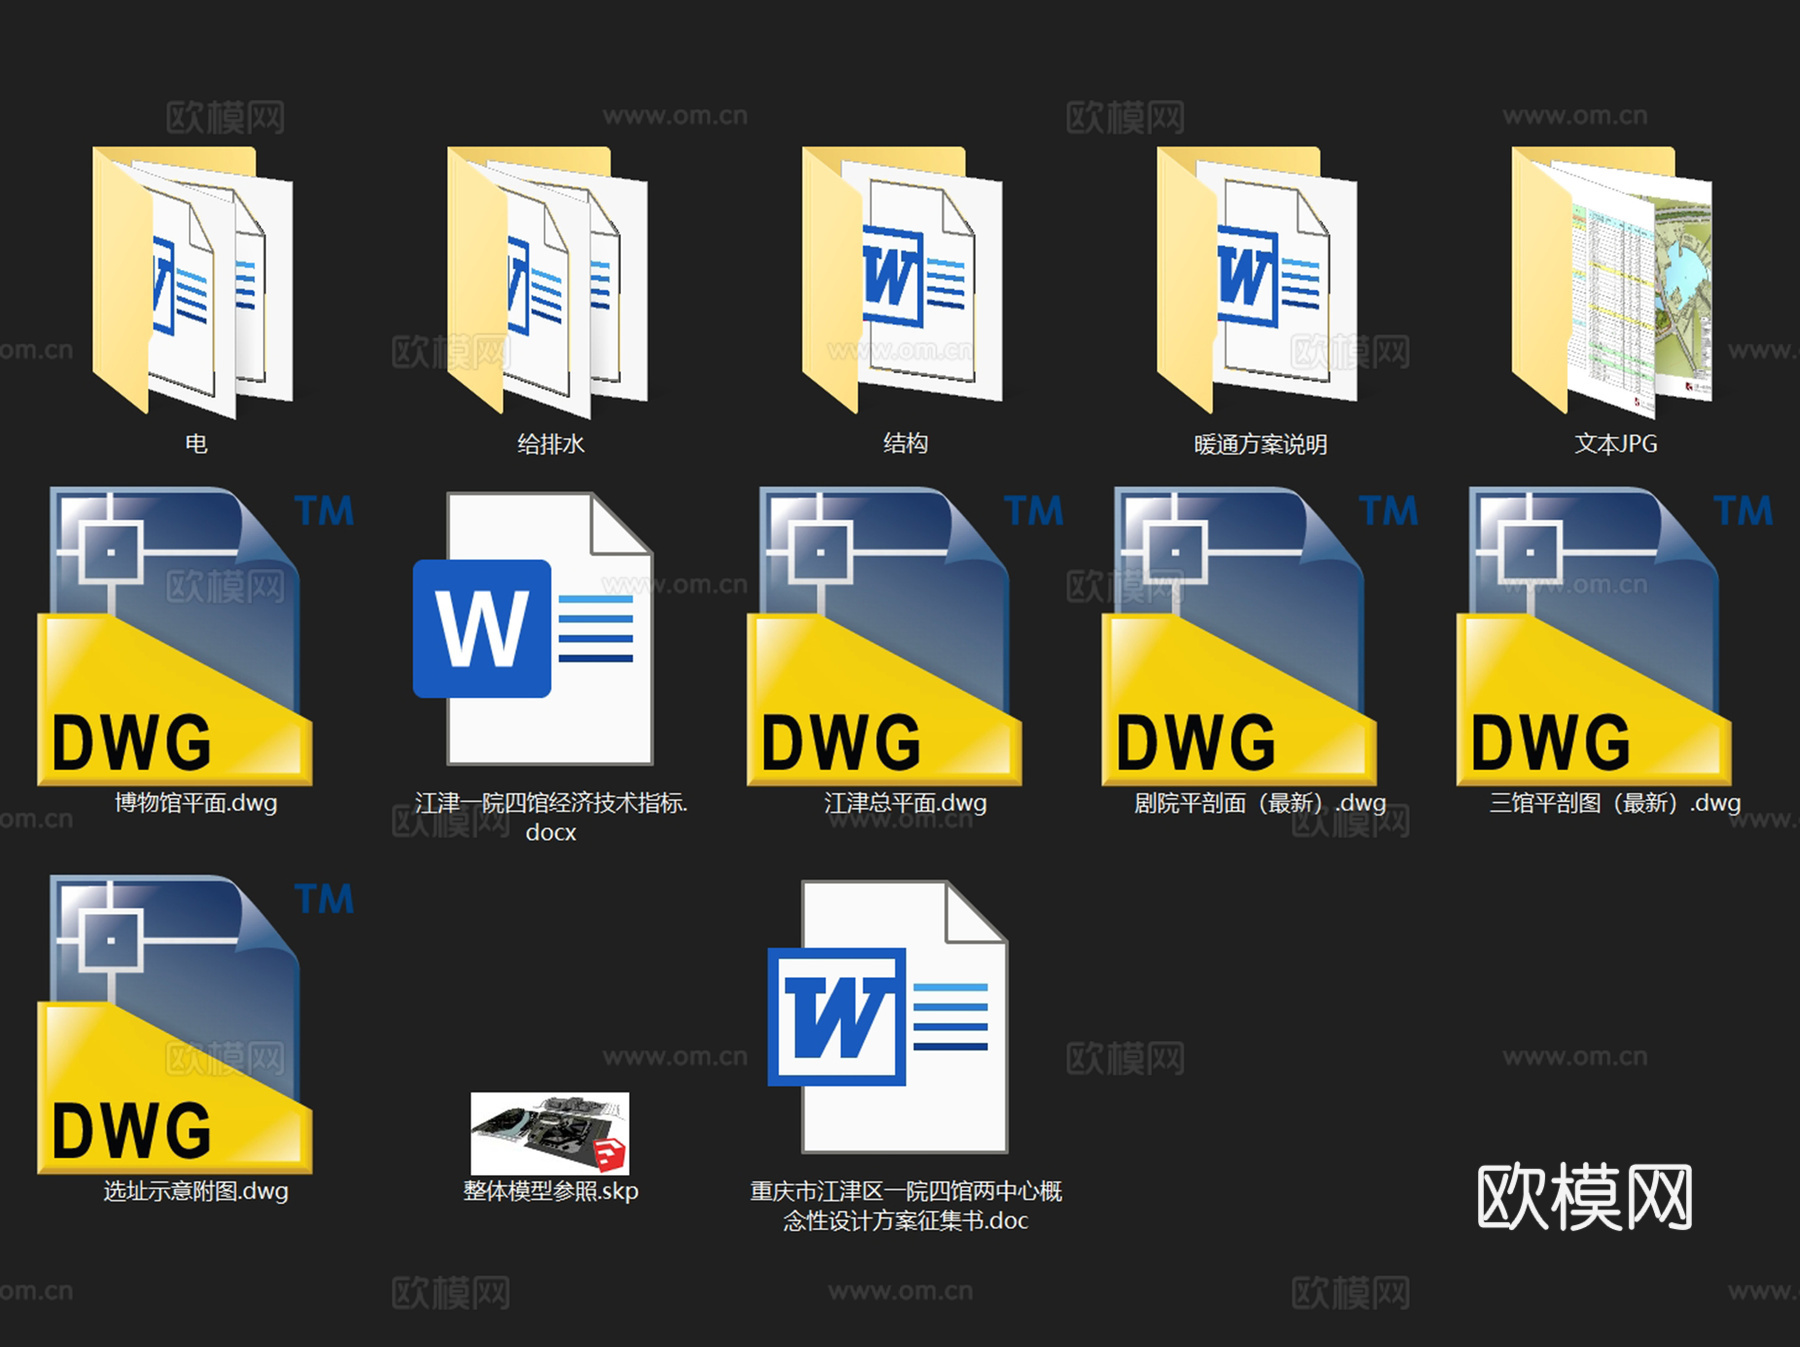This screenshot has height=1347, width=1800.
Task: Click the file name 选址示意附图.dwg
Action: [196, 1191]
